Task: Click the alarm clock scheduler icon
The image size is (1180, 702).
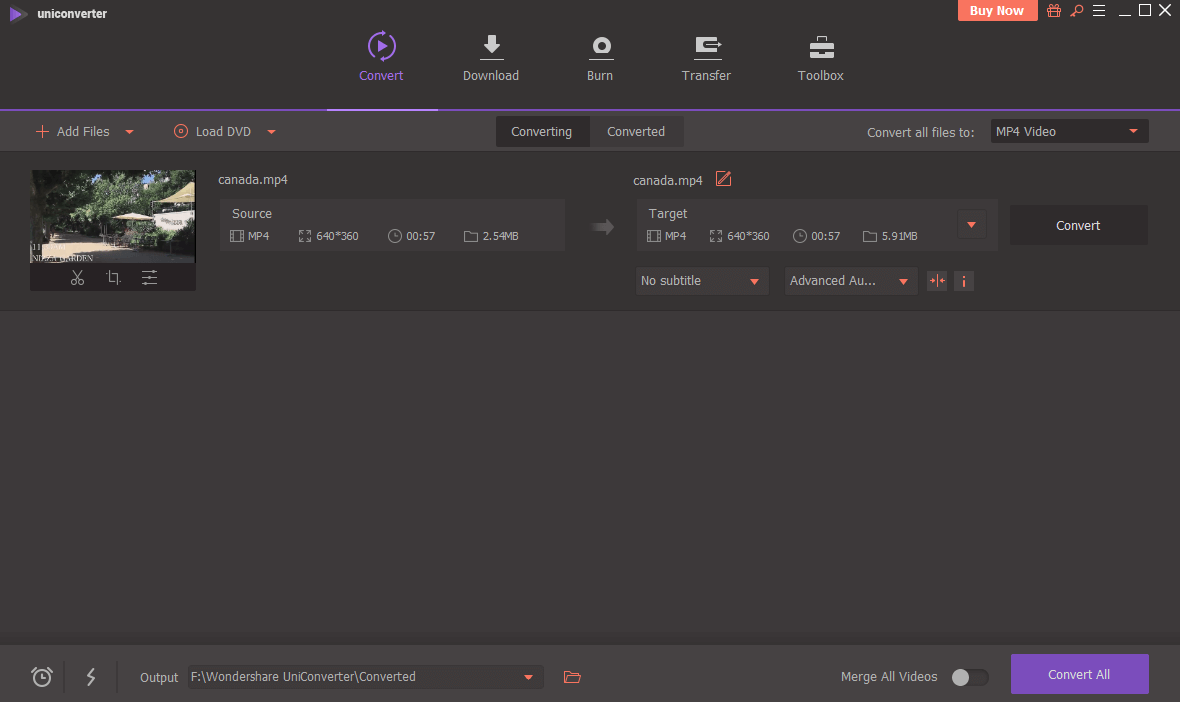Action: pos(42,677)
